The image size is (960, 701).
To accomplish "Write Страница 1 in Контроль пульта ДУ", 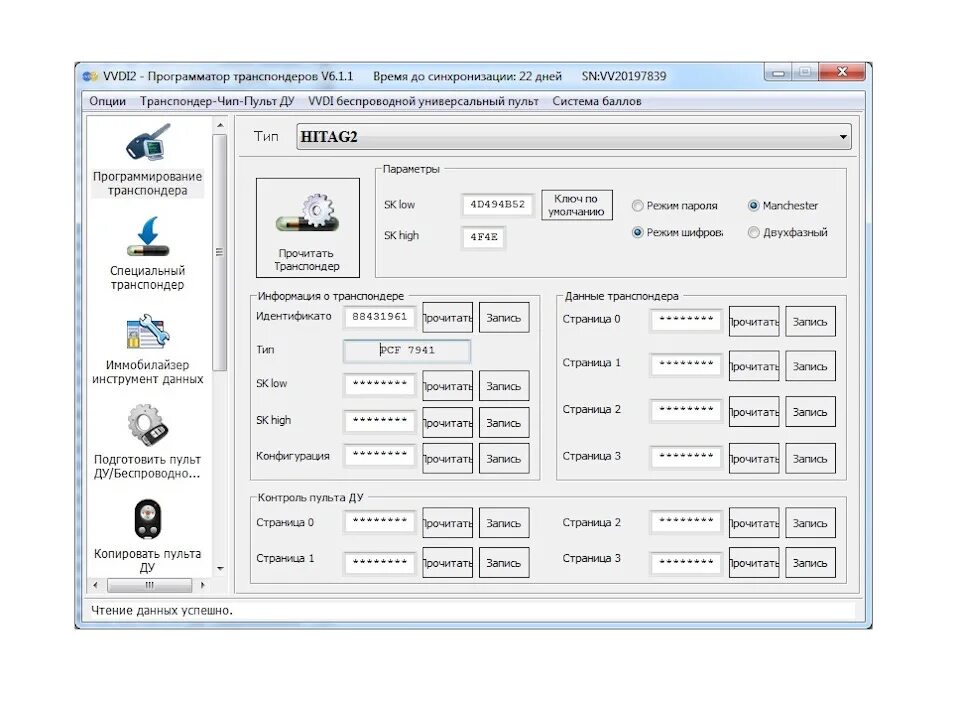I will tap(504, 563).
